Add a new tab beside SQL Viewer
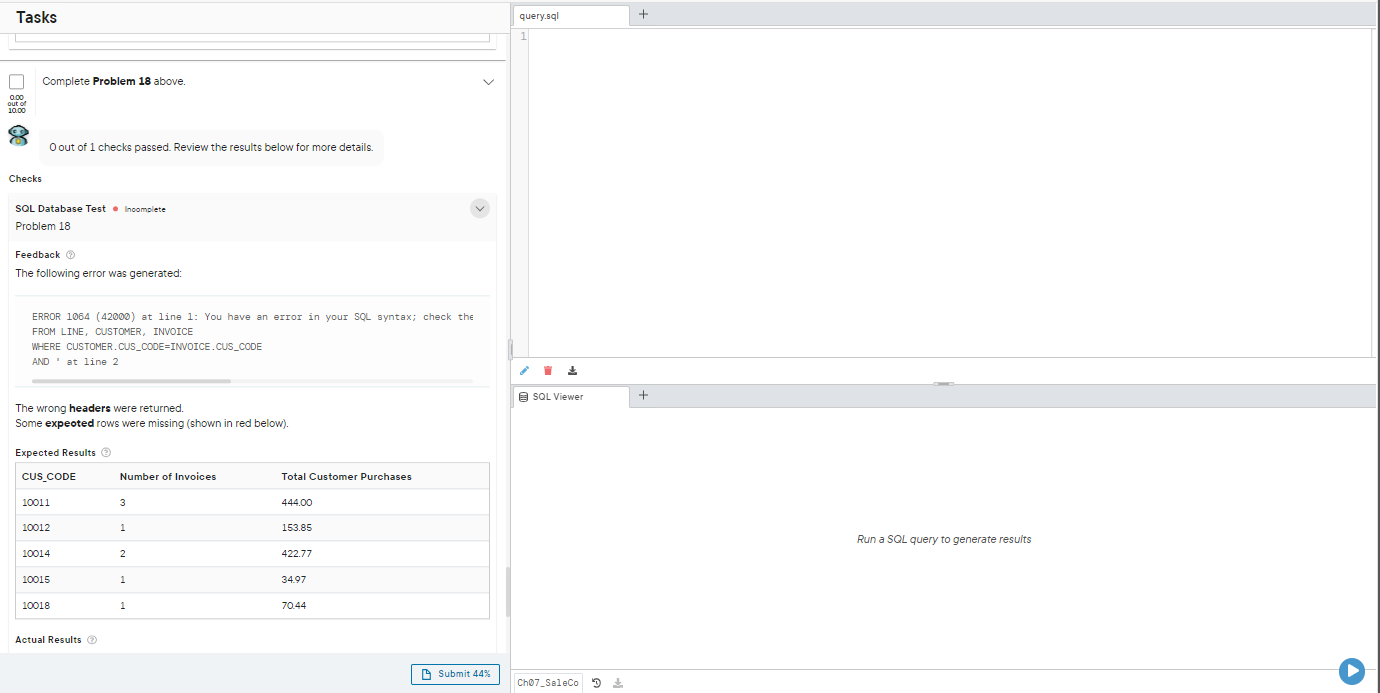This screenshot has width=1380, height=693. click(643, 395)
